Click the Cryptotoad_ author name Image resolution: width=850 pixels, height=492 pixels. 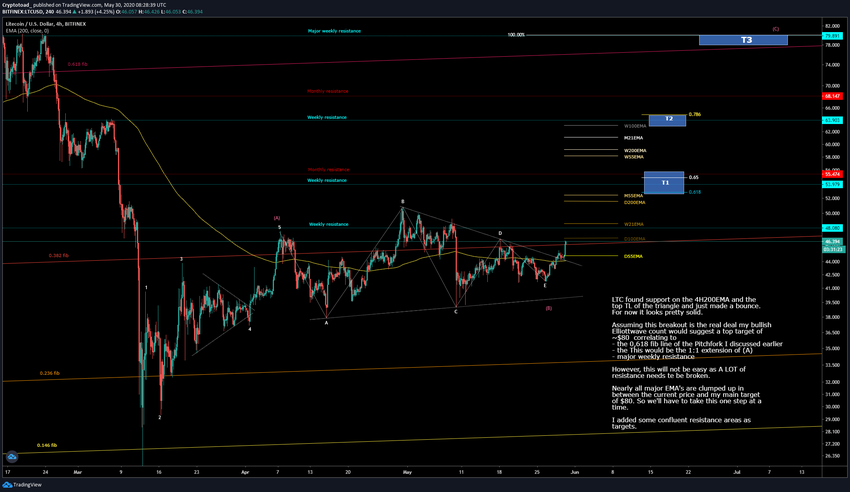pos(16,5)
